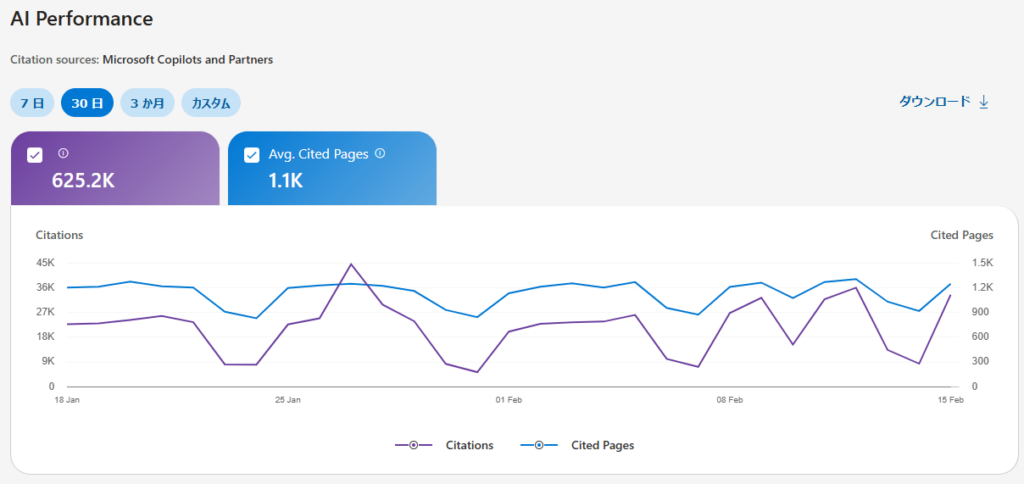Image resolution: width=1024 pixels, height=484 pixels.
Task: Click Microsoft Copilots and Partners text
Action: pos(188,59)
